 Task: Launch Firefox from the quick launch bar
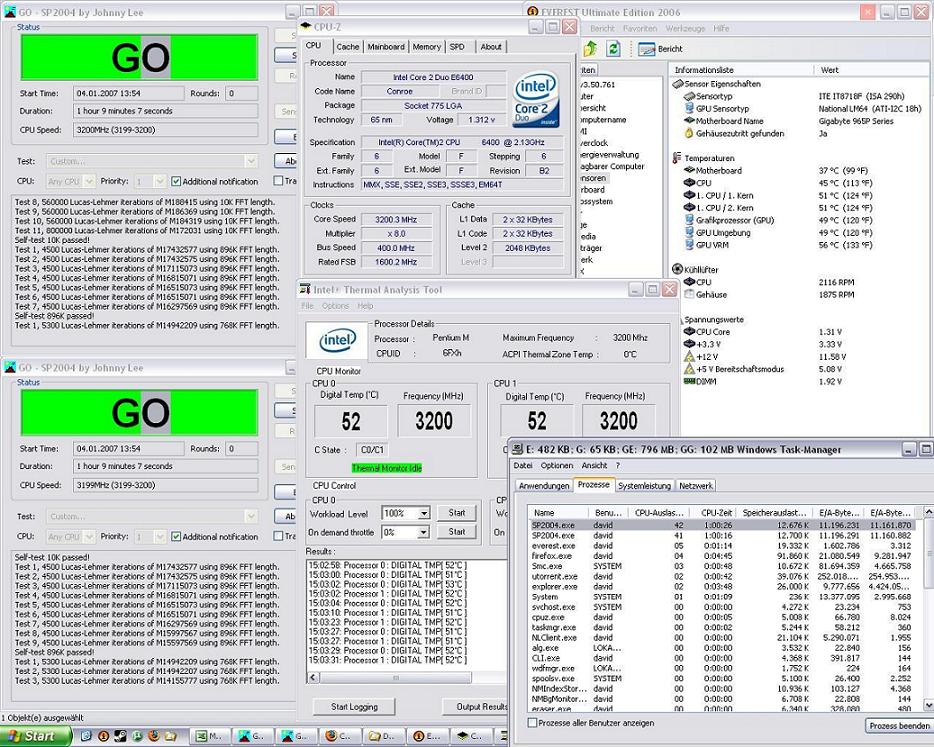tap(154, 736)
